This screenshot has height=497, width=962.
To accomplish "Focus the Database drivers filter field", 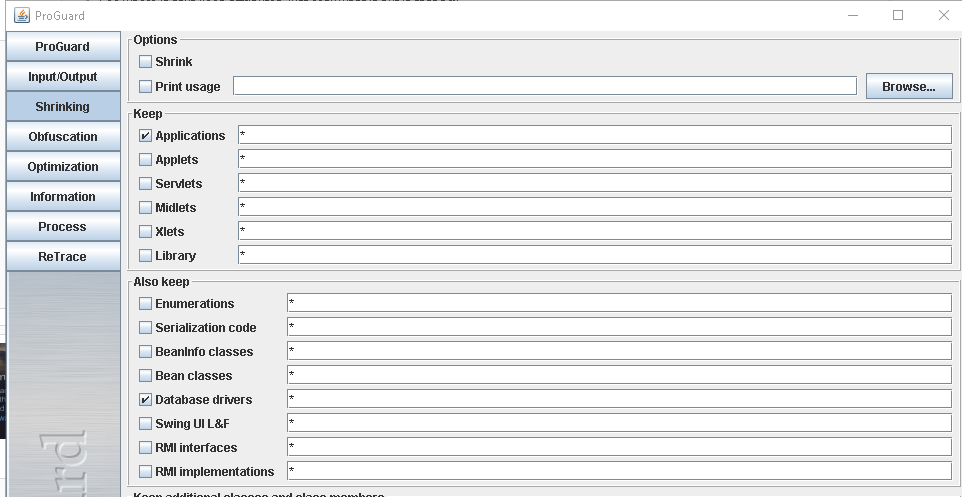I will pos(619,399).
